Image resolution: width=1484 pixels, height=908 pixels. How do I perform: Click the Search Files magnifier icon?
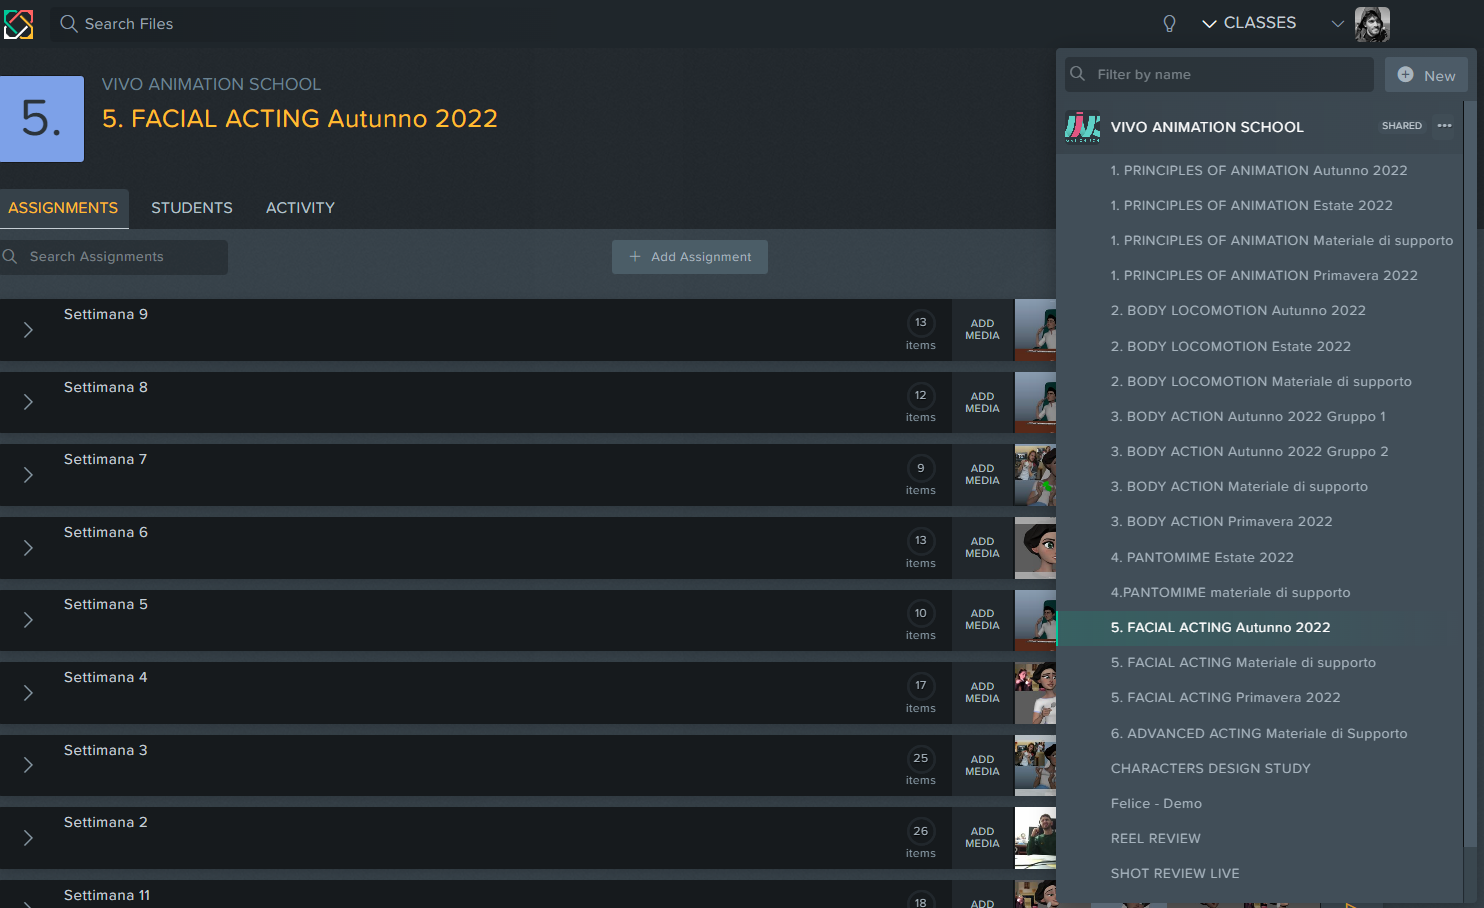tap(69, 24)
